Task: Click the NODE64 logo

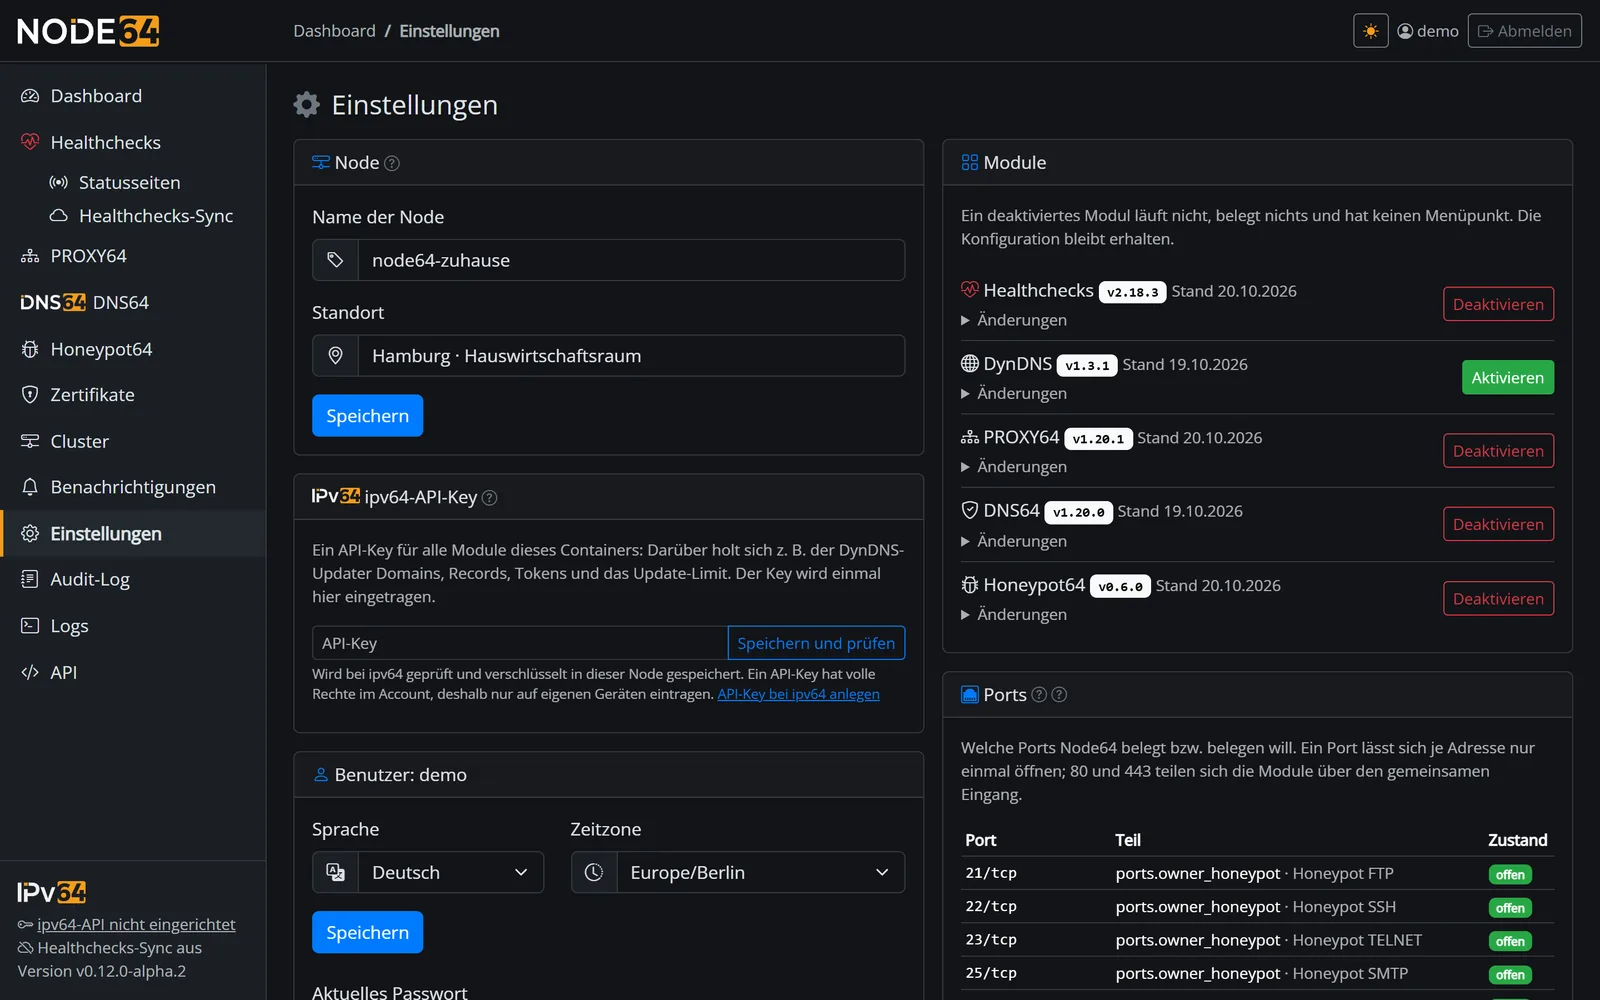Action: (x=88, y=31)
